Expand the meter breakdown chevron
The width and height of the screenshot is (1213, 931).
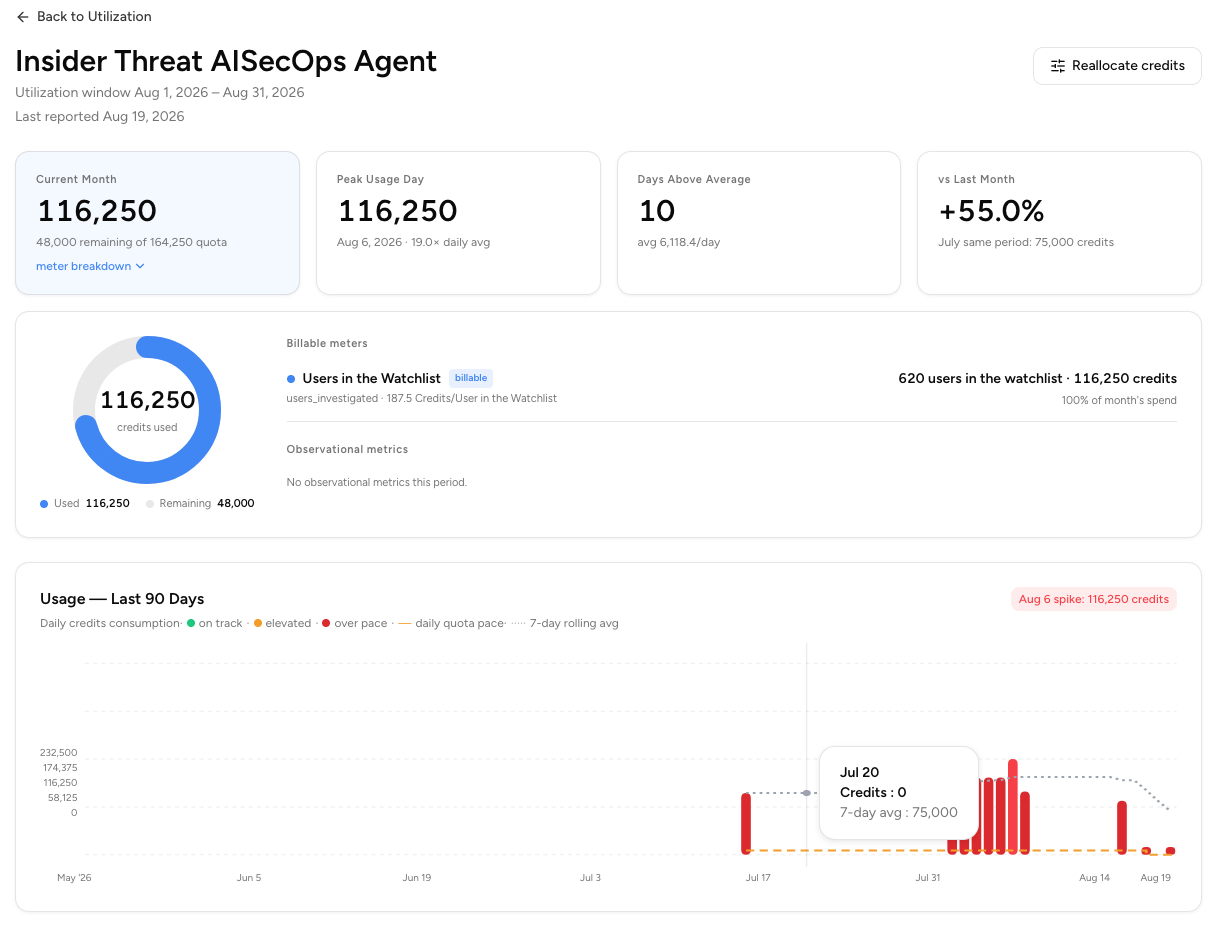pyautogui.click(x=140, y=266)
